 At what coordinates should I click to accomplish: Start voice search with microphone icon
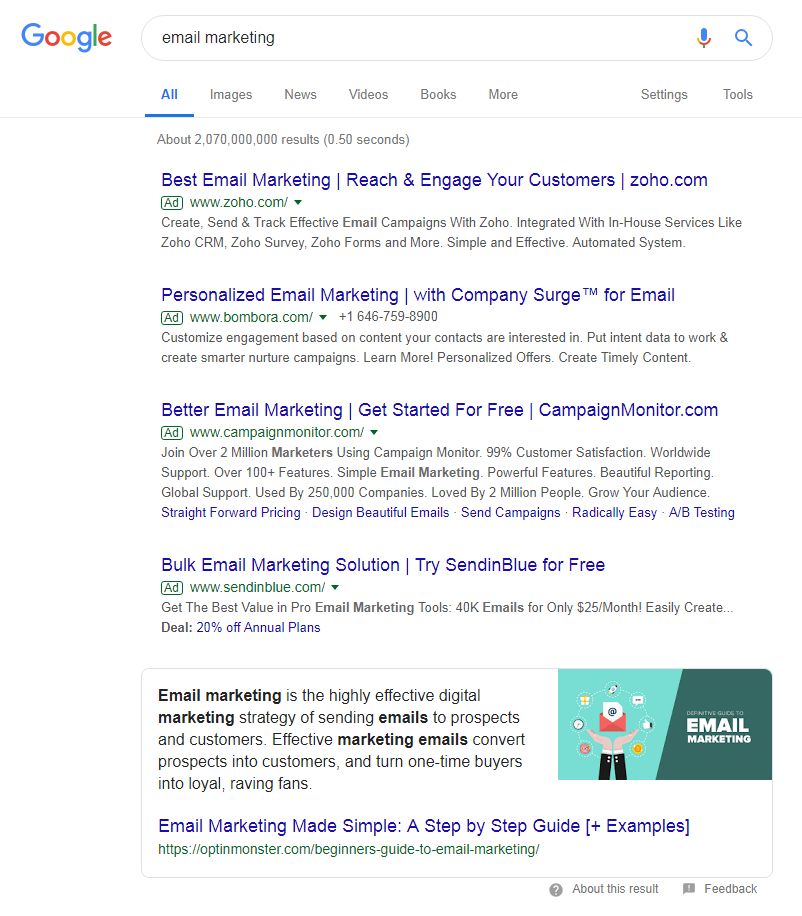704,38
